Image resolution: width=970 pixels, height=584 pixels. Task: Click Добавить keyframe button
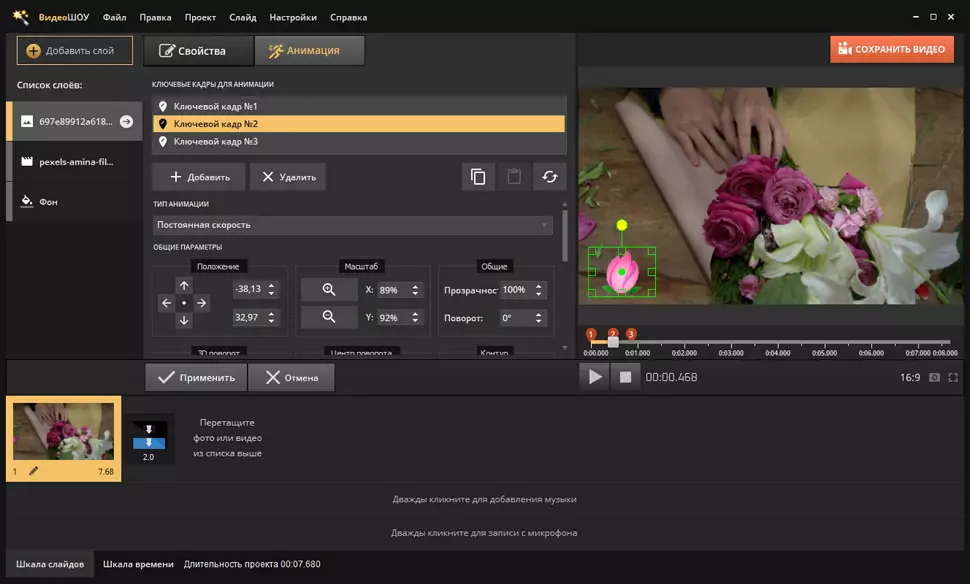point(199,177)
